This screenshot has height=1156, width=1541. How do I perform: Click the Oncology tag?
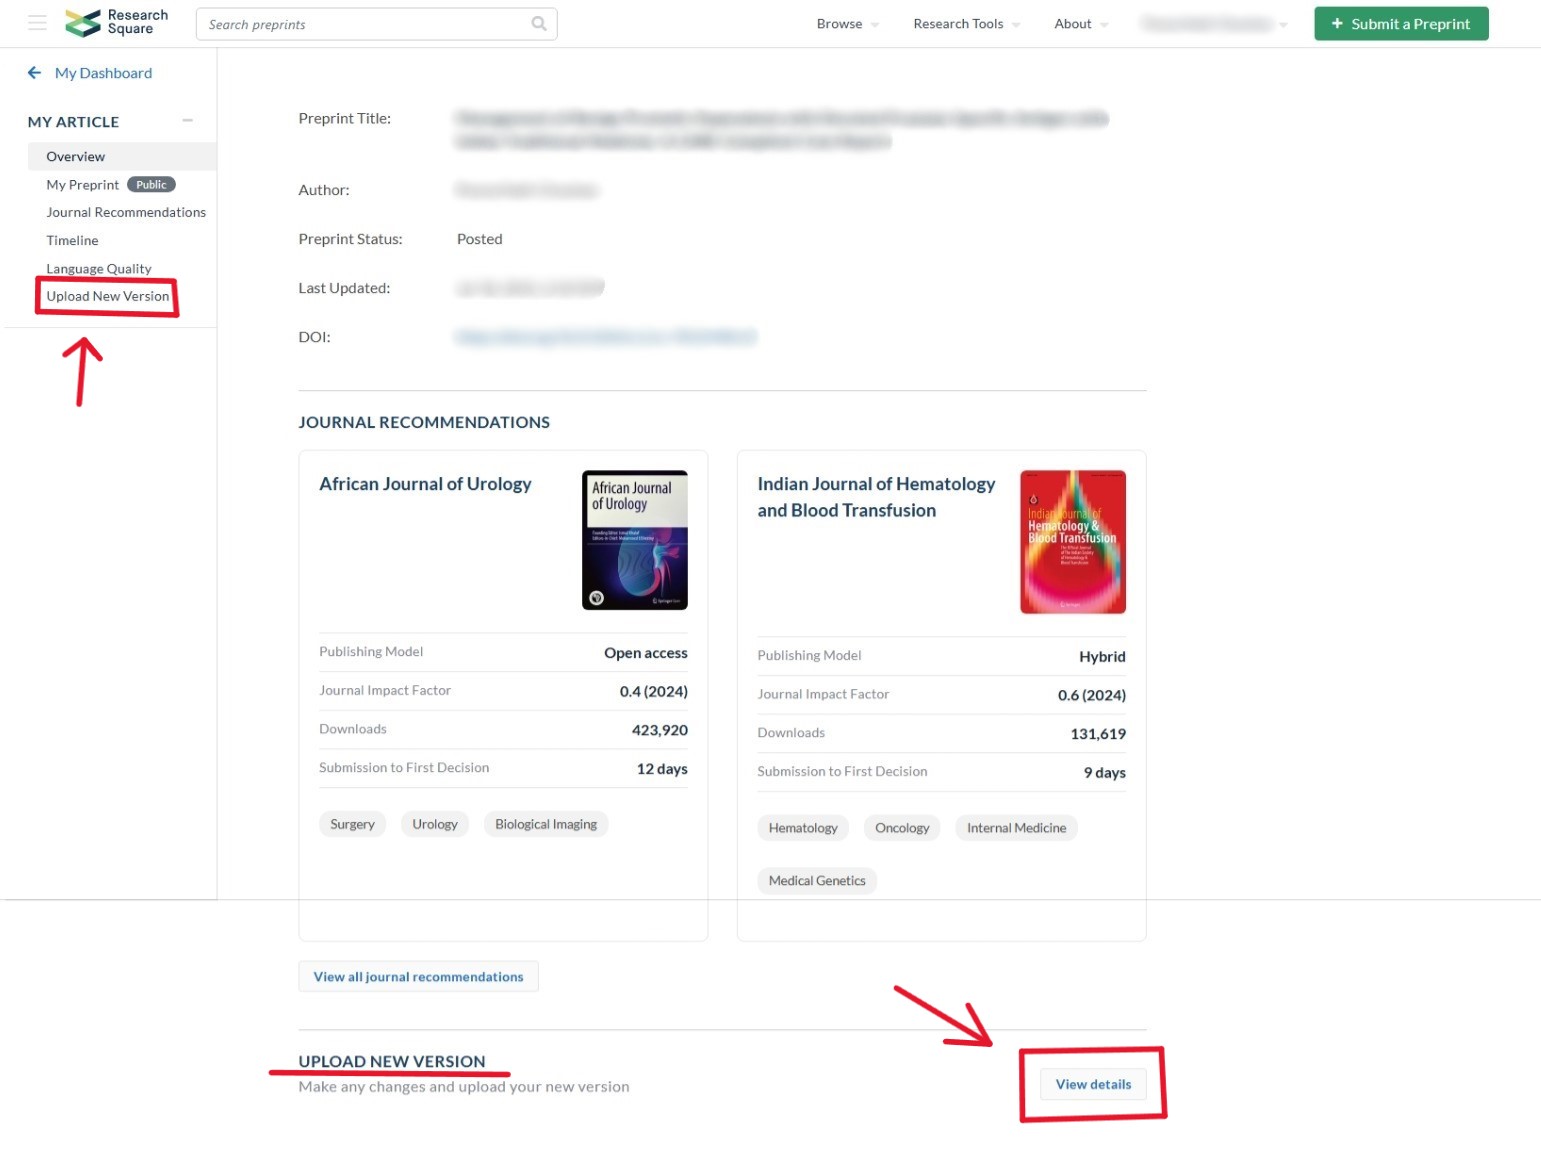[x=902, y=828]
